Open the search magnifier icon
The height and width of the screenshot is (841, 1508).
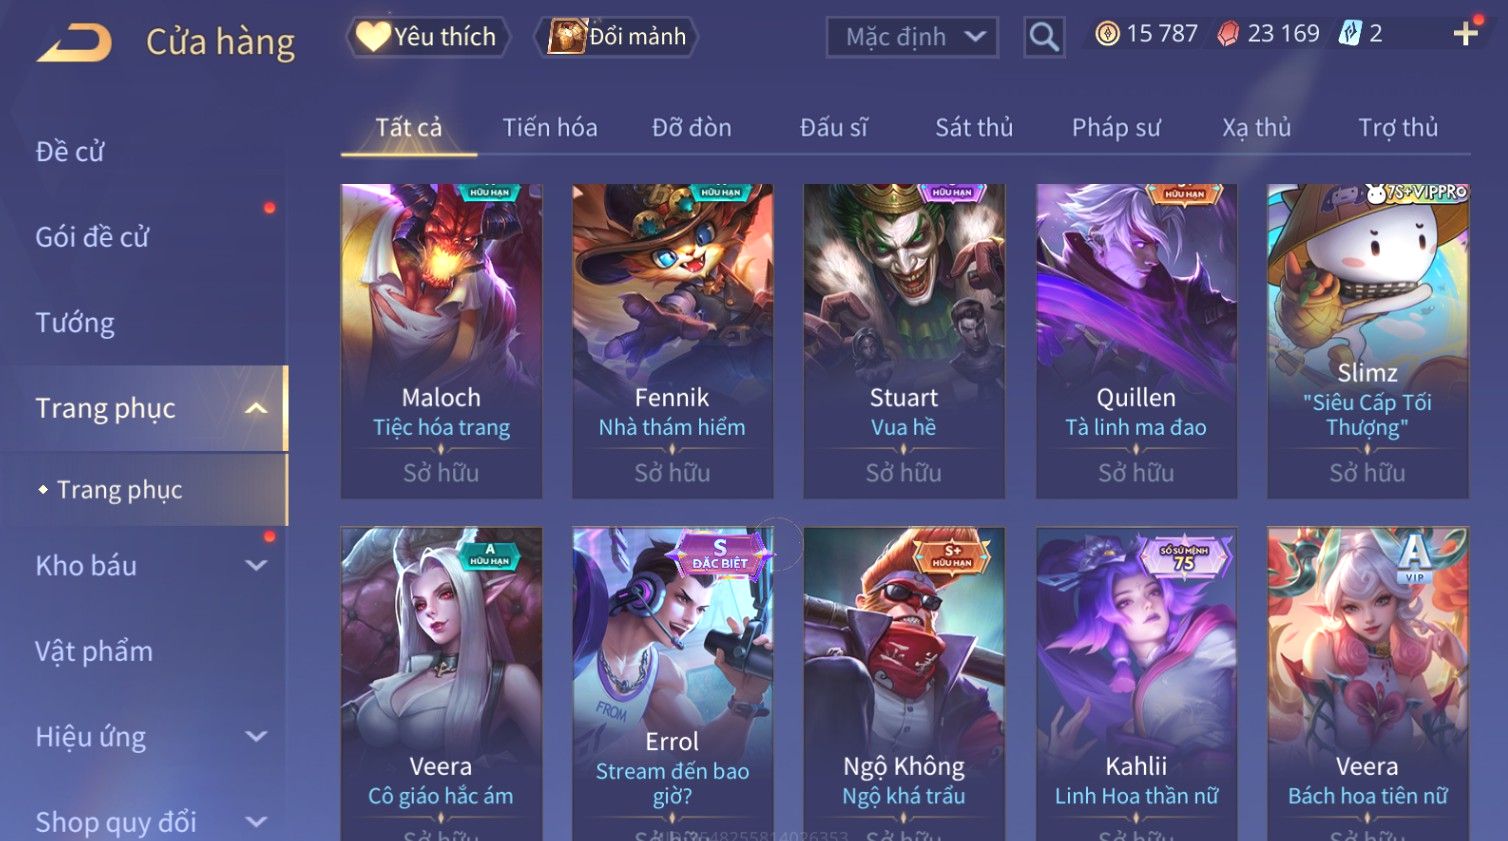(1043, 37)
